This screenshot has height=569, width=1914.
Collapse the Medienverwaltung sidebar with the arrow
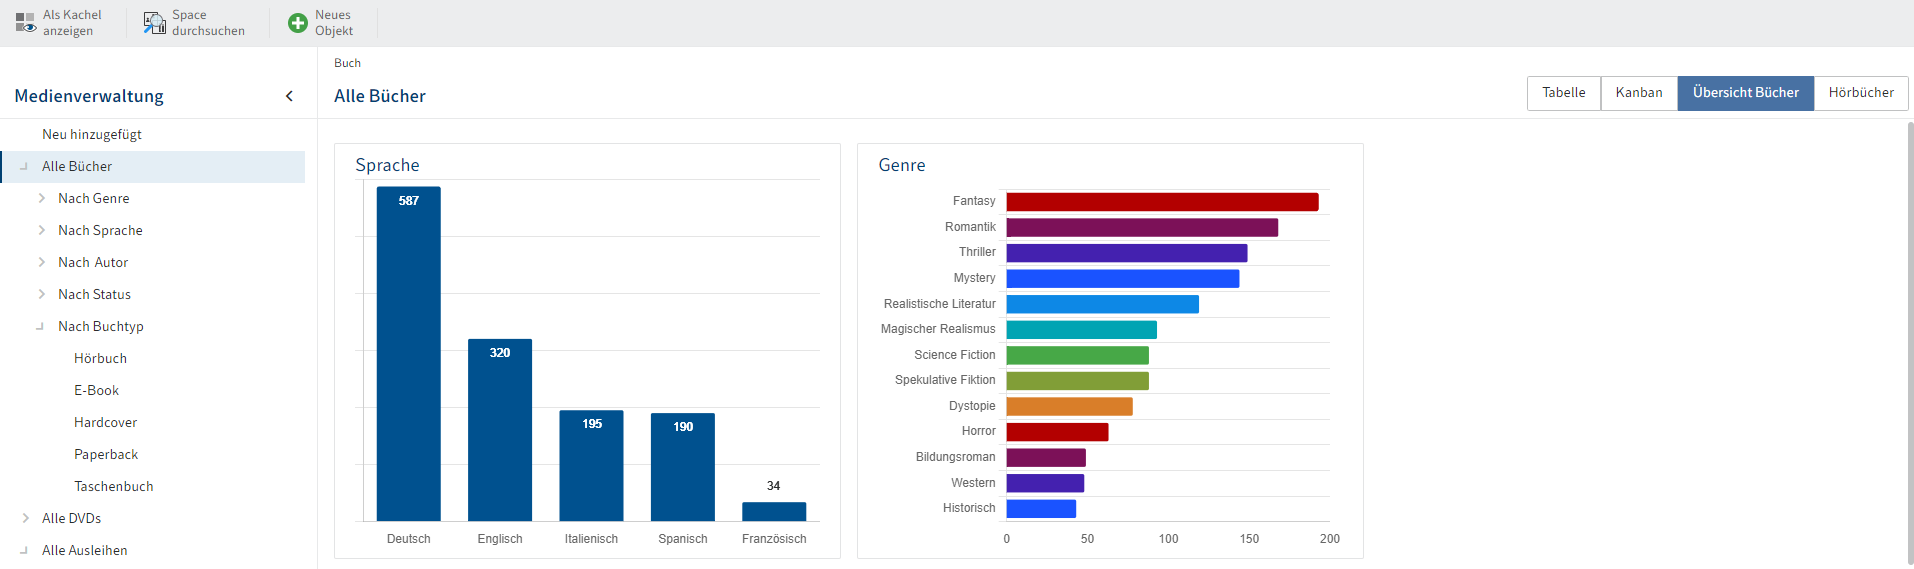click(290, 96)
